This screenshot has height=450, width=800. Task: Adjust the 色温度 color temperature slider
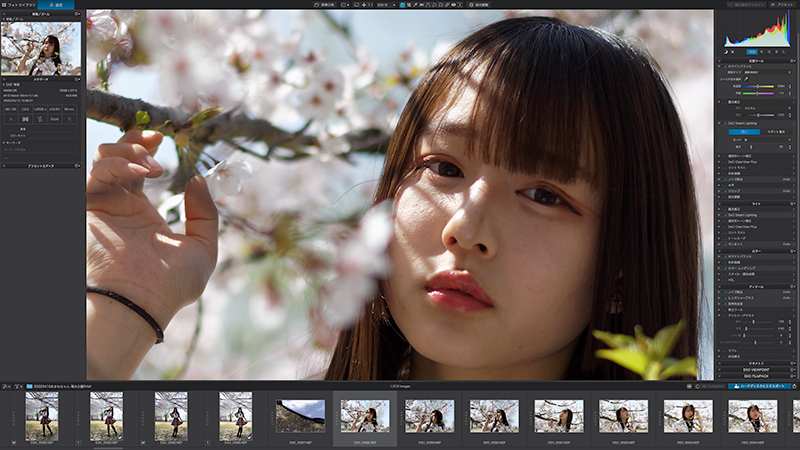[758, 86]
